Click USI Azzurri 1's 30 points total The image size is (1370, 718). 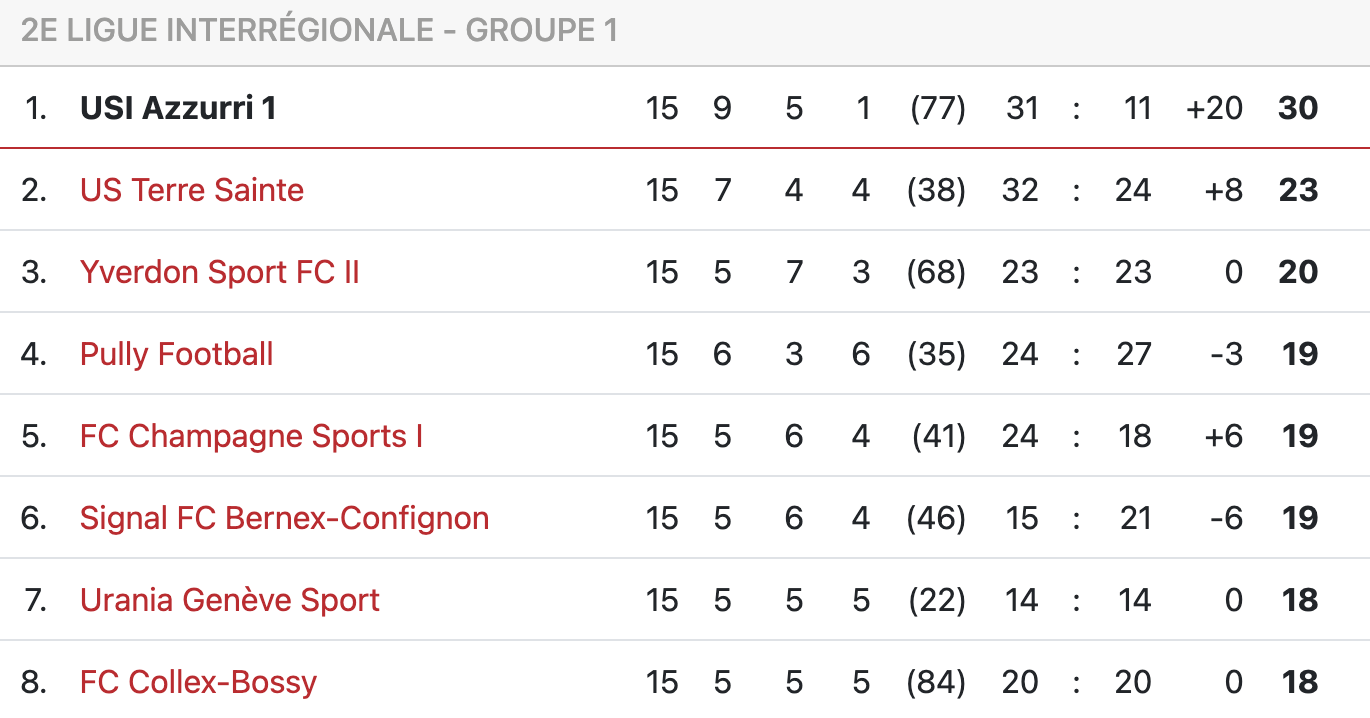pyautogui.click(x=1298, y=108)
